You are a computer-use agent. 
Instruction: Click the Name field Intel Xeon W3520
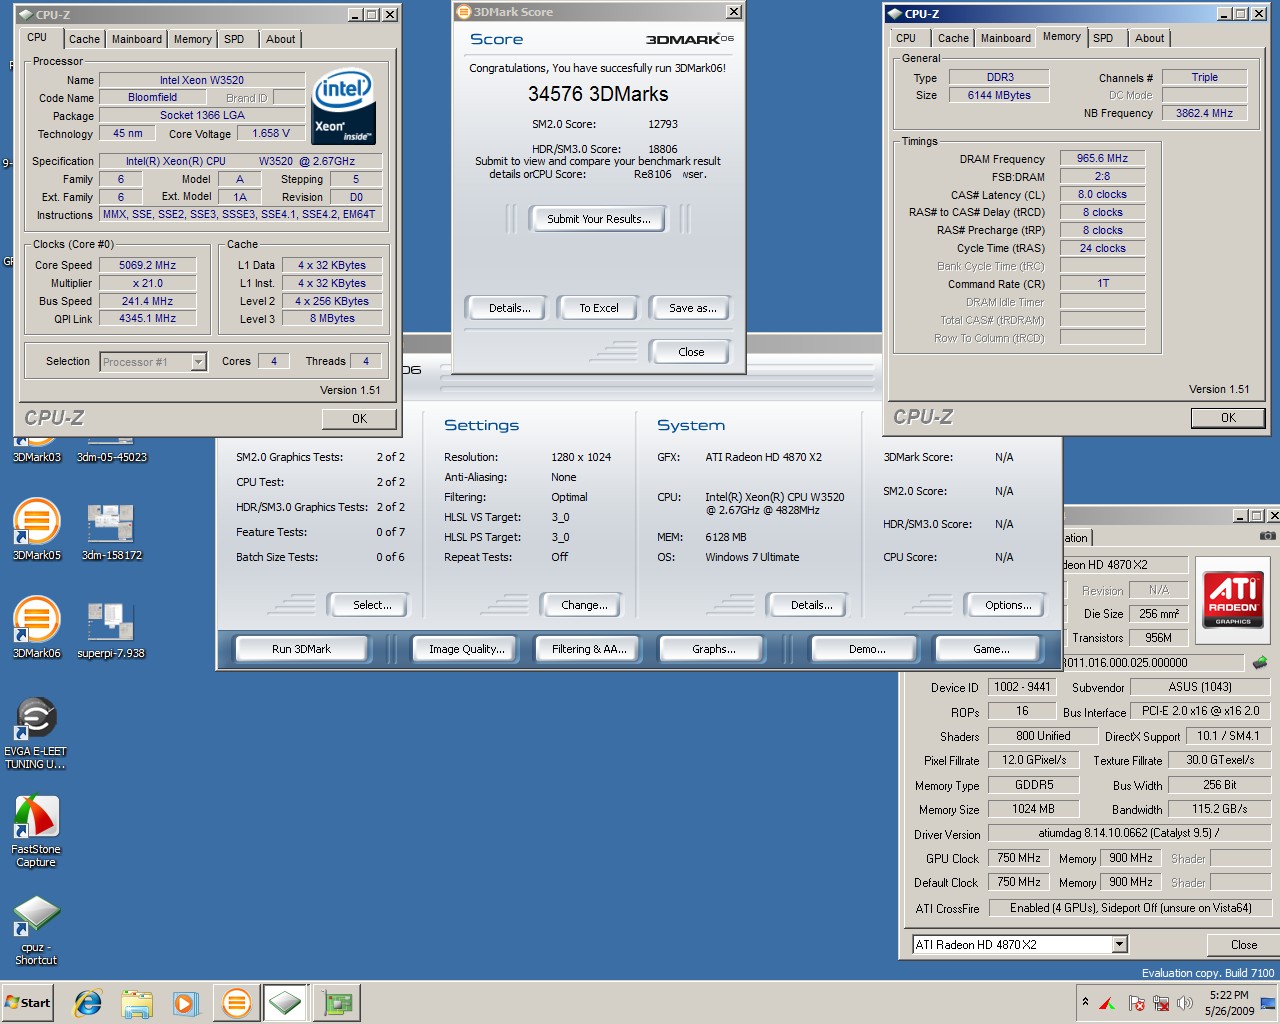pyautogui.click(x=202, y=80)
